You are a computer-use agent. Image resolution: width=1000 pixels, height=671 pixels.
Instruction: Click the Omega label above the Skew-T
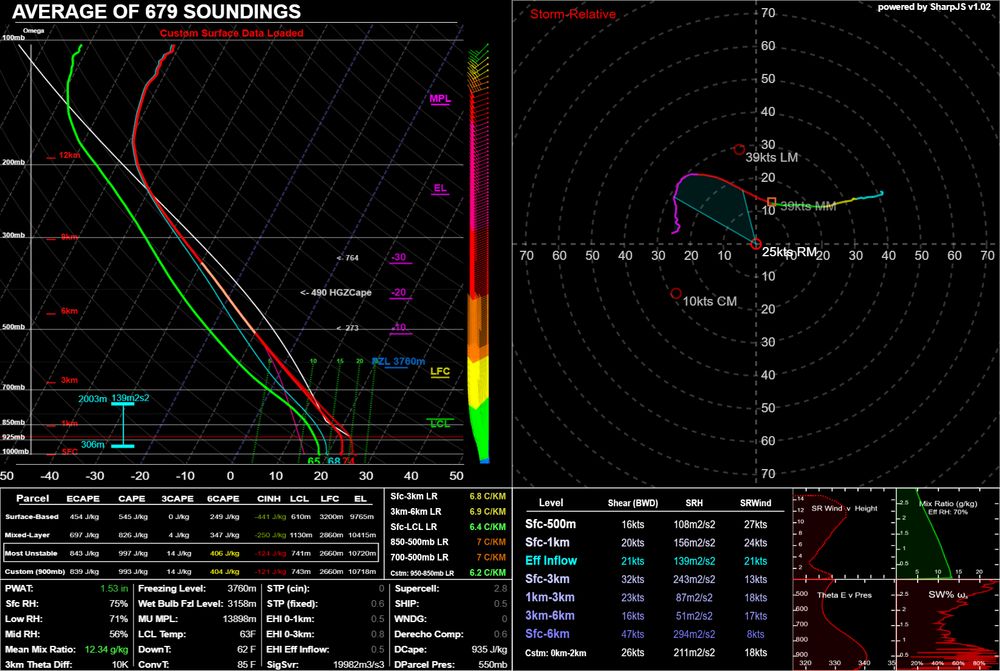point(33,31)
